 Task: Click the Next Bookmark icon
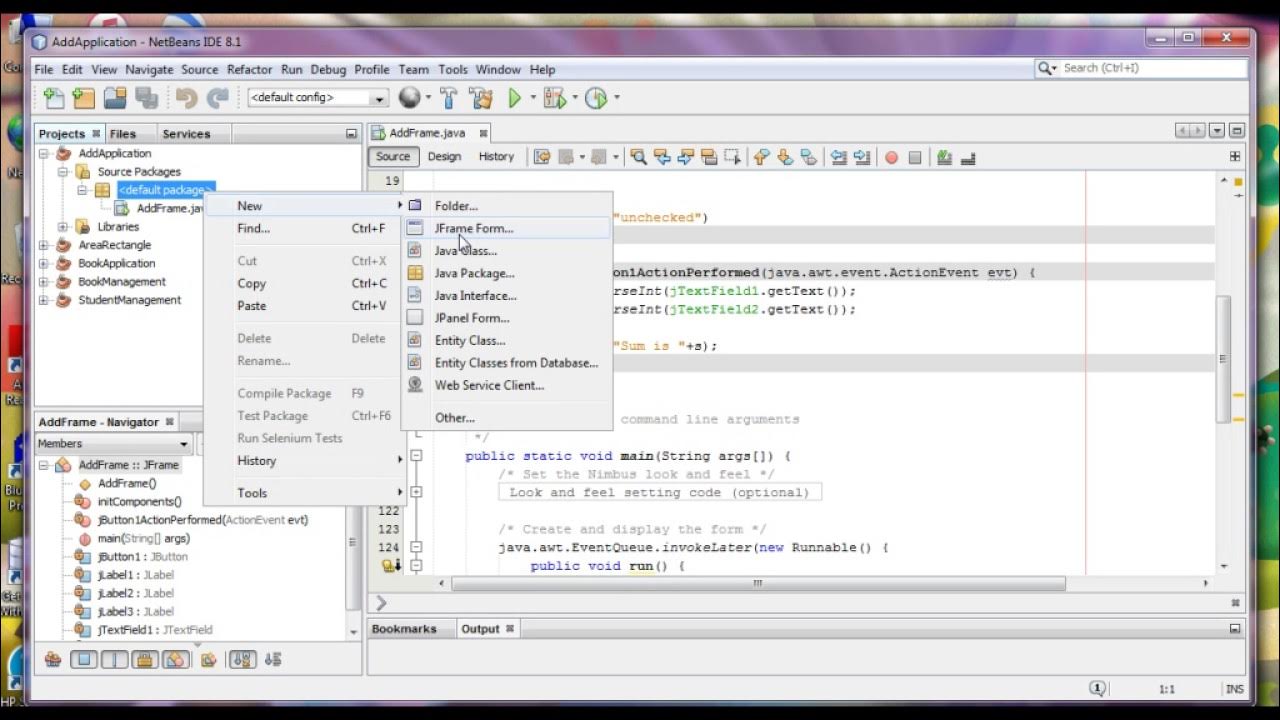(785, 157)
